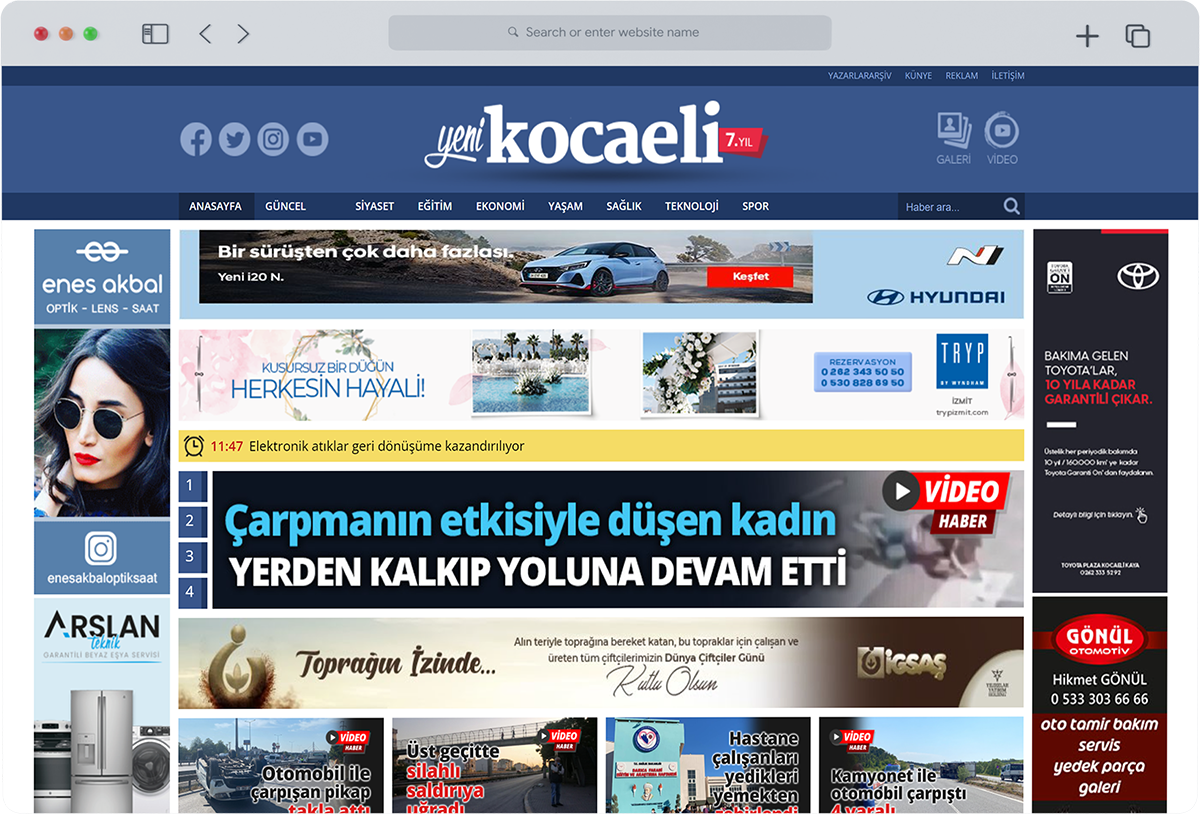Open the Instagram icon in header
1200x814 pixels.
tap(273, 139)
